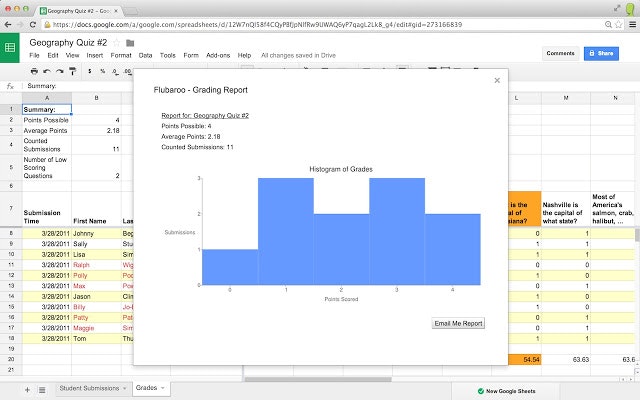
Task: Click the Tom first name cell
Action: [x=96, y=338]
